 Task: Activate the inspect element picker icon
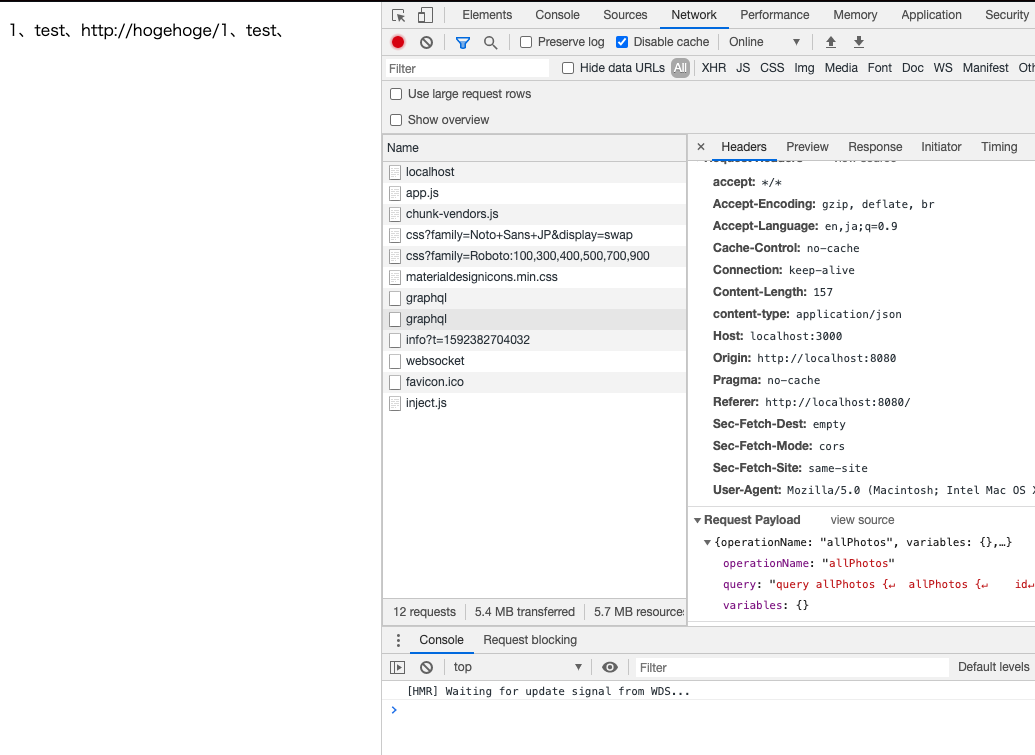399,15
